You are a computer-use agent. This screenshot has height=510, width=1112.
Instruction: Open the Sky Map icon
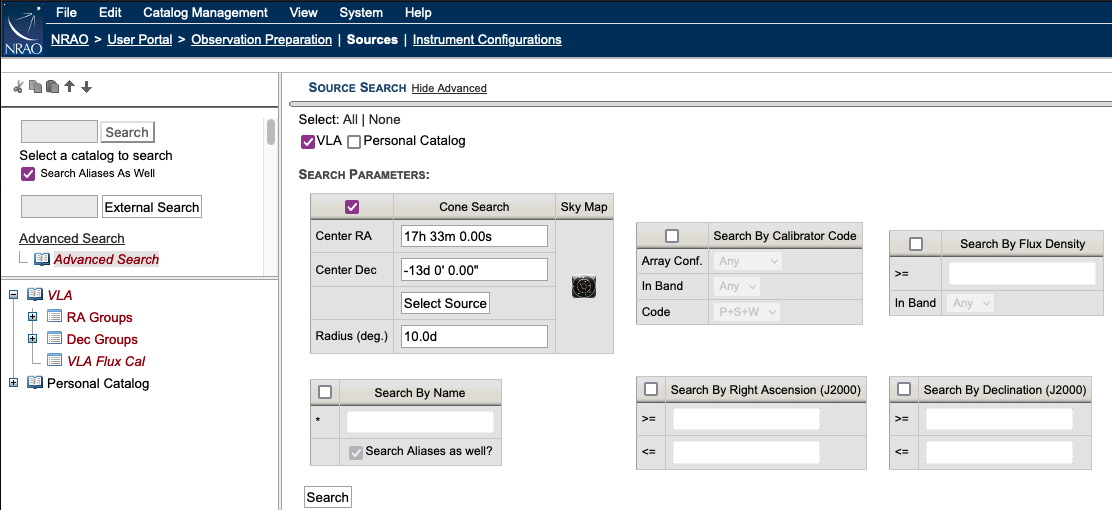[x=584, y=287]
